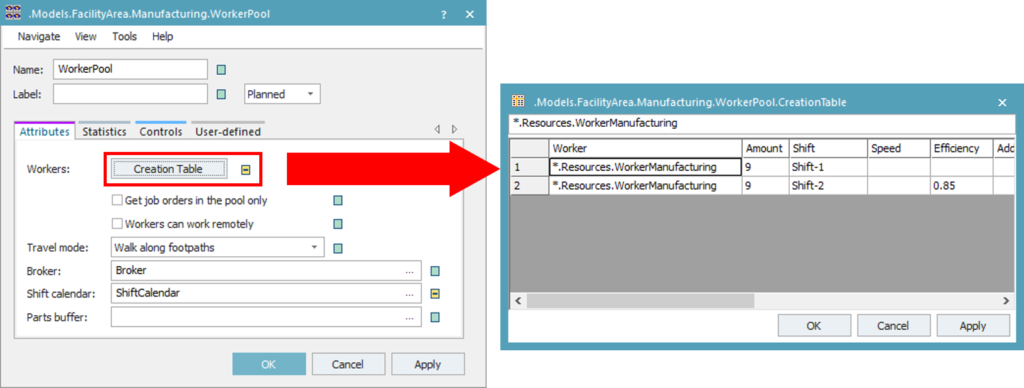Enable Workers can work remotely checkbox
The width and height of the screenshot is (1024, 388).
[118, 224]
